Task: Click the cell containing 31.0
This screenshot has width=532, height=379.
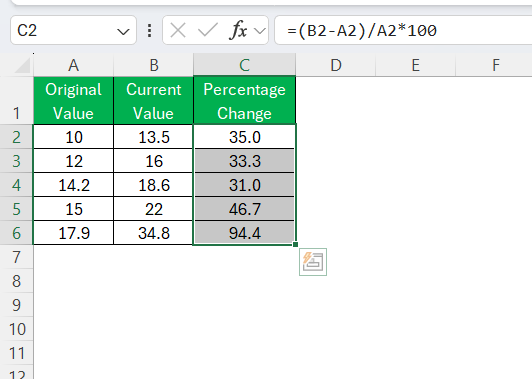Action: pyautogui.click(x=244, y=185)
